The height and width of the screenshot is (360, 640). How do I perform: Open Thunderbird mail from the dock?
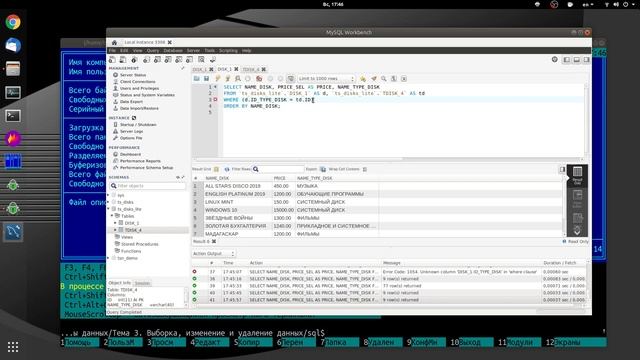[x=13, y=45]
